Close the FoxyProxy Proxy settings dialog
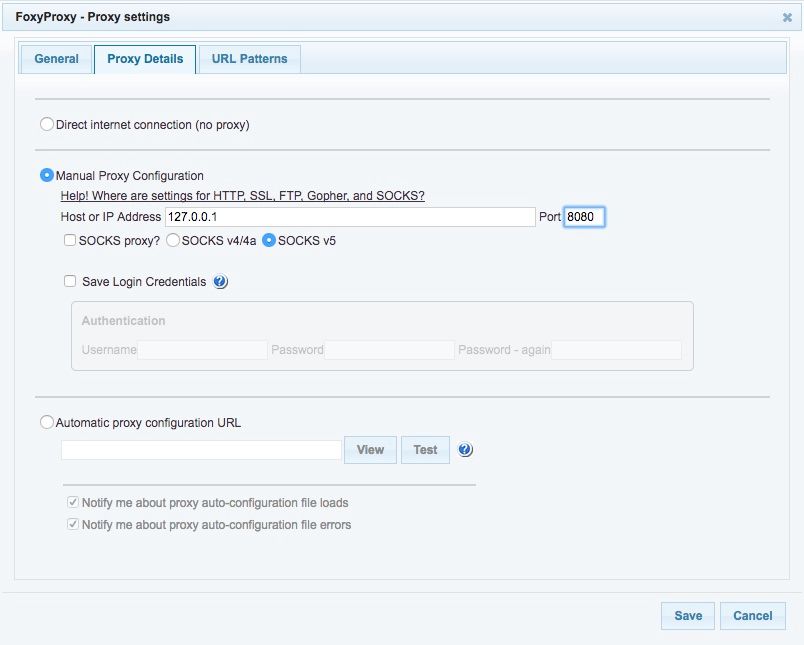This screenshot has width=804, height=645. click(787, 17)
